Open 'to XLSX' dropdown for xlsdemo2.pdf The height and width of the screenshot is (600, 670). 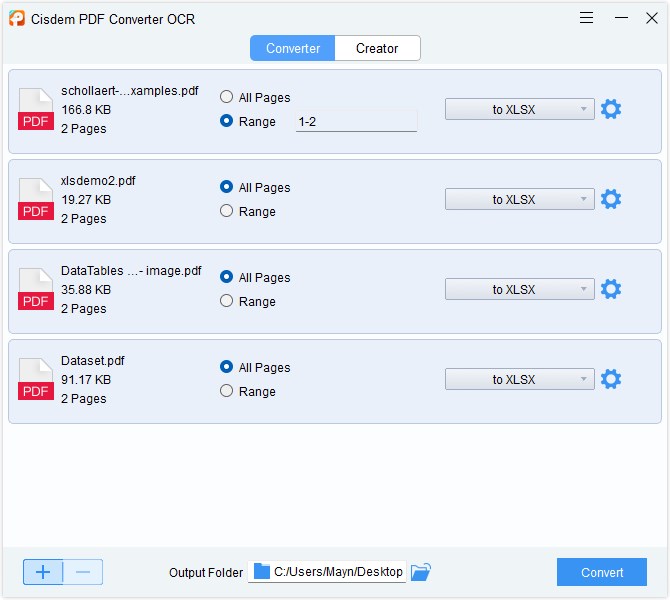[520, 199]
